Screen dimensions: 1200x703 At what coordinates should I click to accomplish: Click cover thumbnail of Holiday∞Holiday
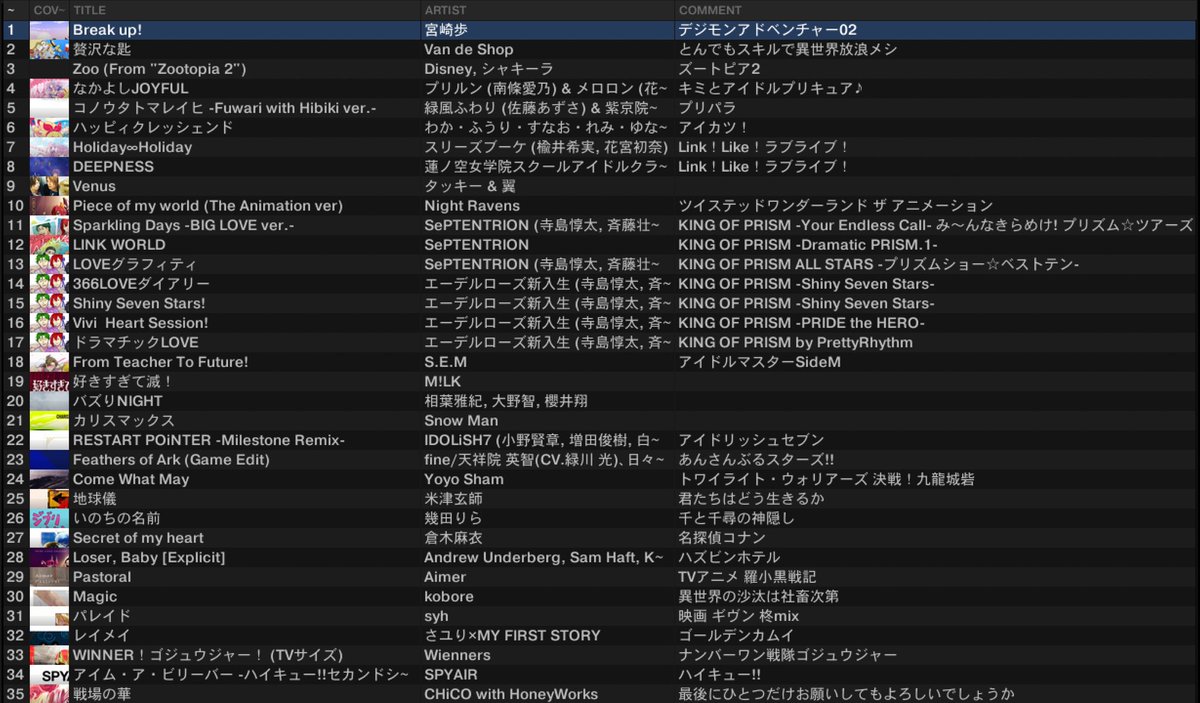[49, 147]
